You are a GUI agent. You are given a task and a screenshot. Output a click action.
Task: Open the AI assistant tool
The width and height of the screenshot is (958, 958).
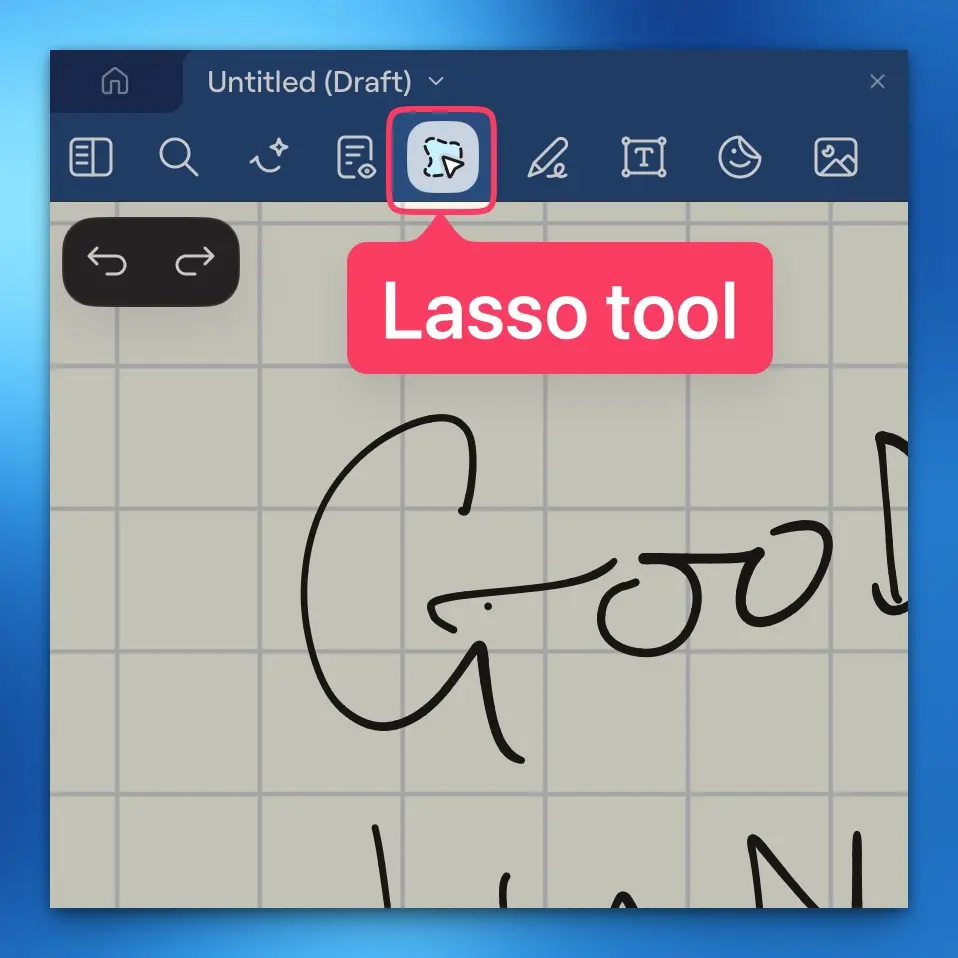[266, 158]
